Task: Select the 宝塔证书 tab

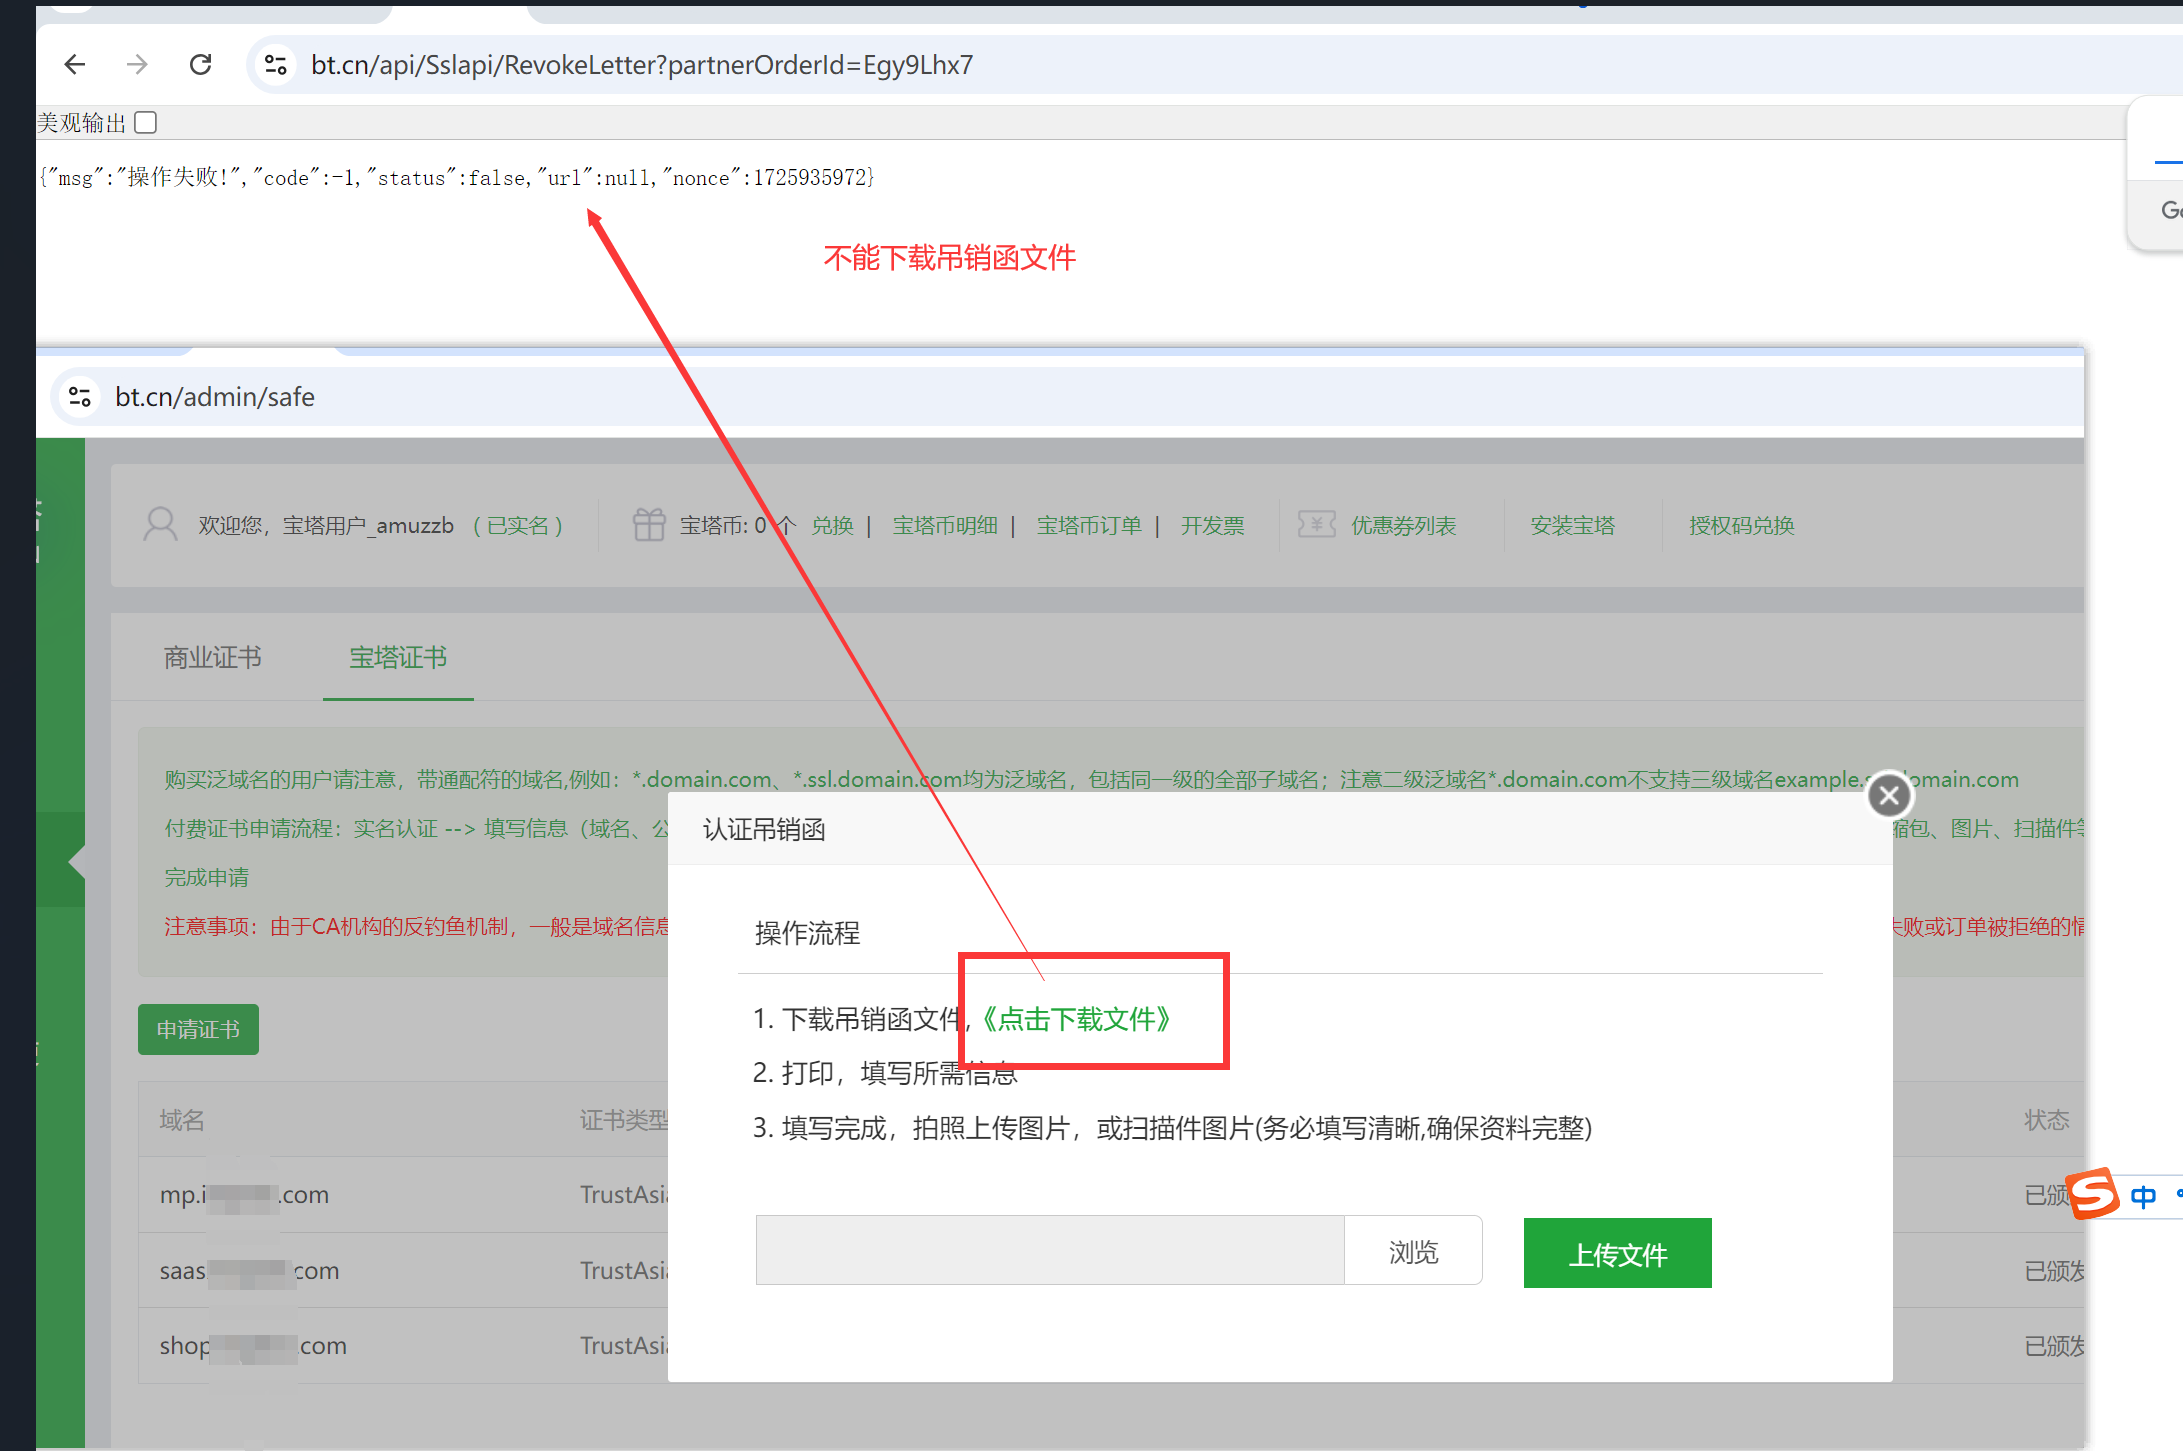Action: [398, 657]
